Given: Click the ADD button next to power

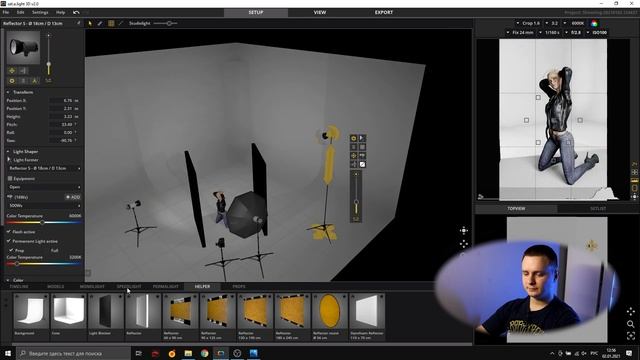Looking at the screenshot, I should (x=73, y=197).
